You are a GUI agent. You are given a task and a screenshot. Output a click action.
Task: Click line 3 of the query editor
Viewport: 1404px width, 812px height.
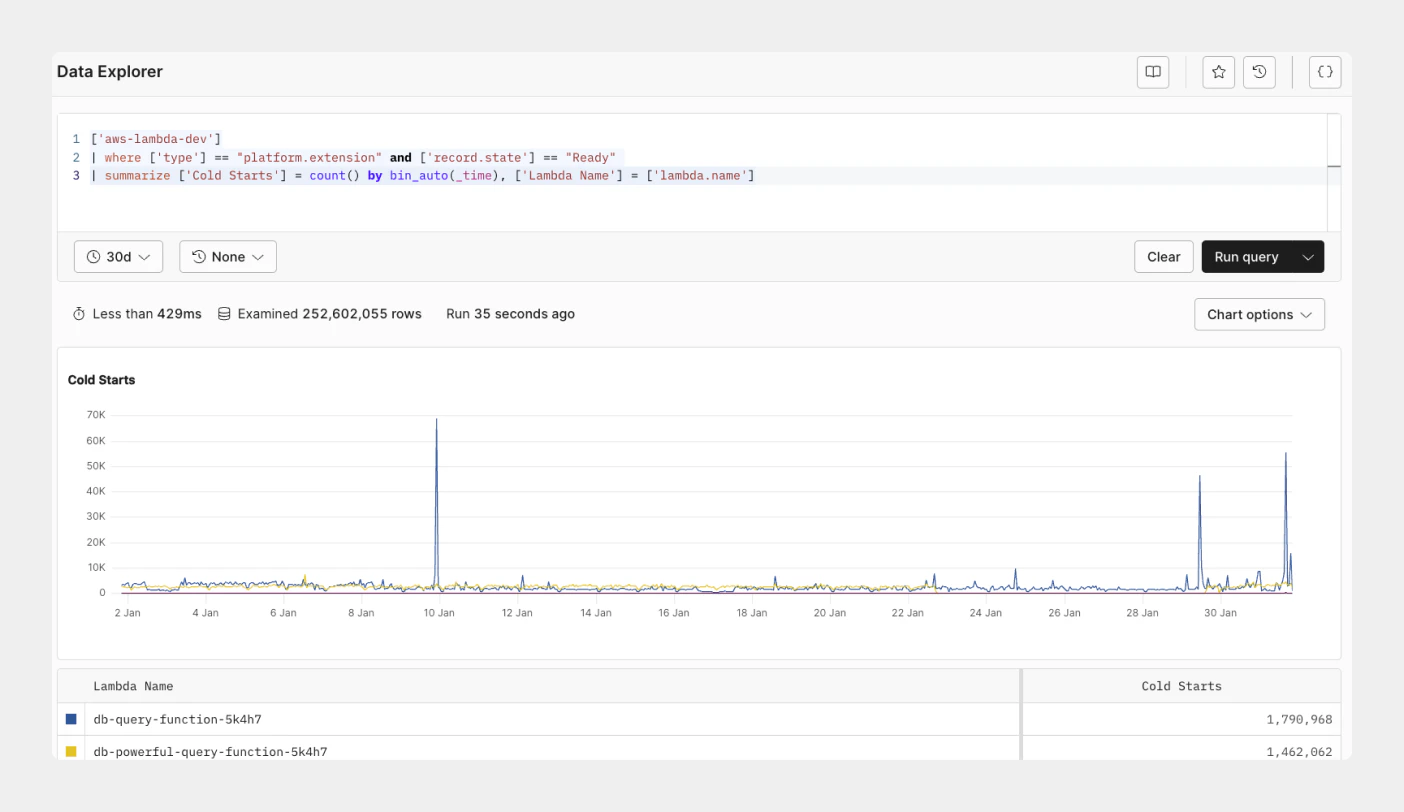[420, 175]
